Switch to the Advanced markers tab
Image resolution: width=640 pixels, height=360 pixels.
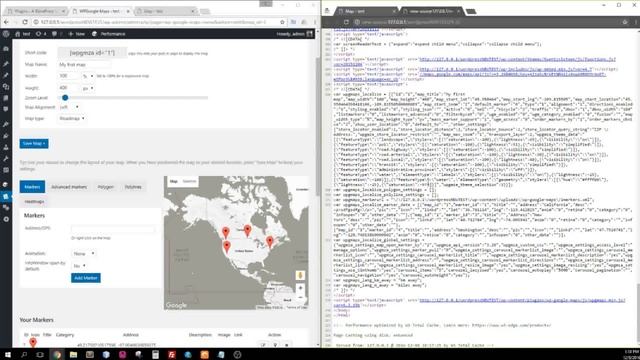69,187
